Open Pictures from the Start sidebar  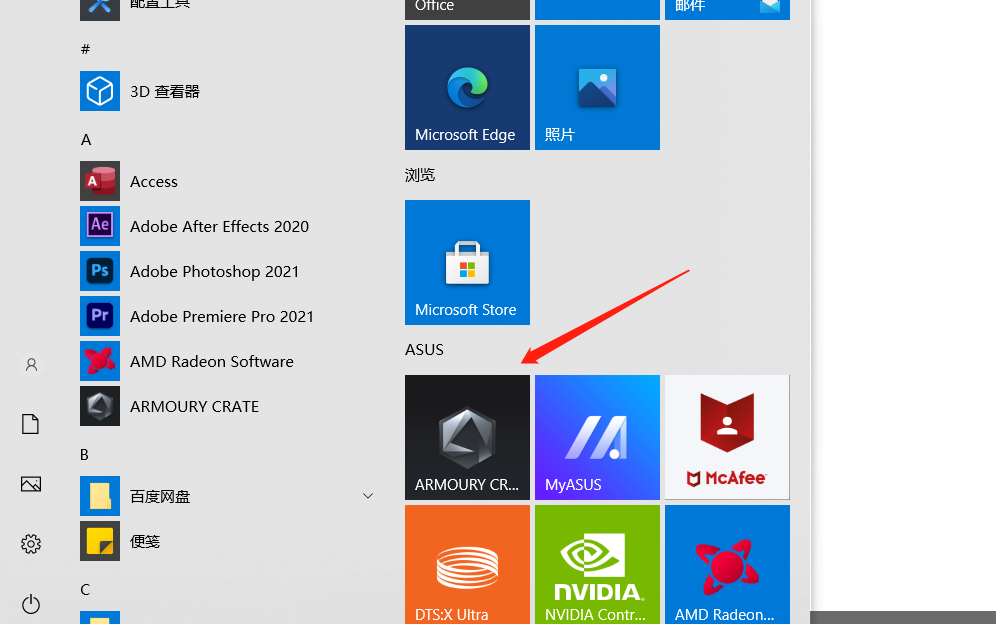point(31,484)
